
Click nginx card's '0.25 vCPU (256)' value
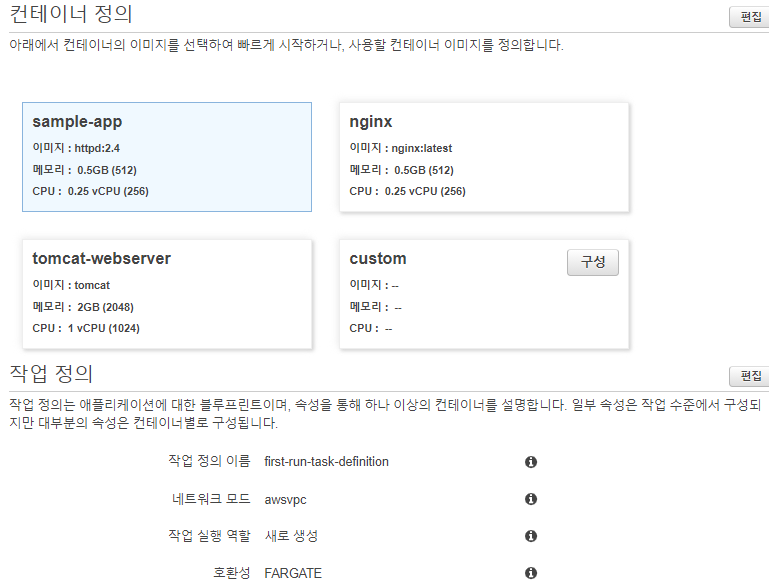[425, 191]
